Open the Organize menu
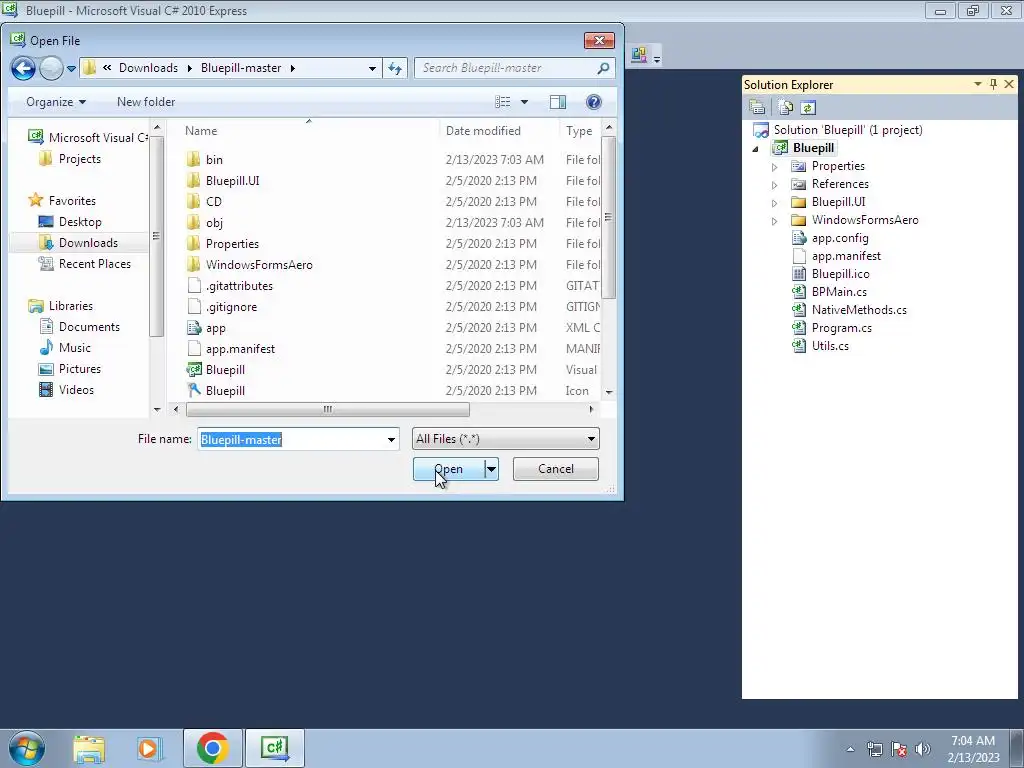The width and height of the screenshot is (1024, 768). (56, 102)
